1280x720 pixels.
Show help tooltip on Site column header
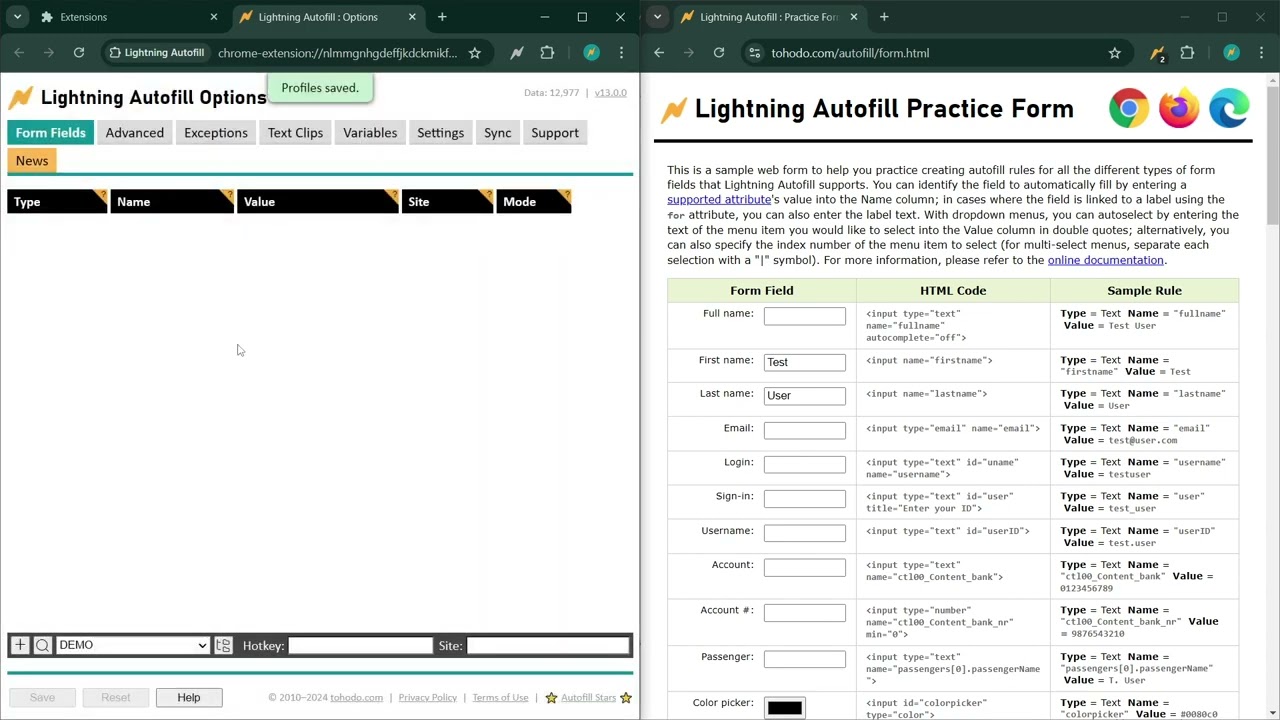pos(488,195)
